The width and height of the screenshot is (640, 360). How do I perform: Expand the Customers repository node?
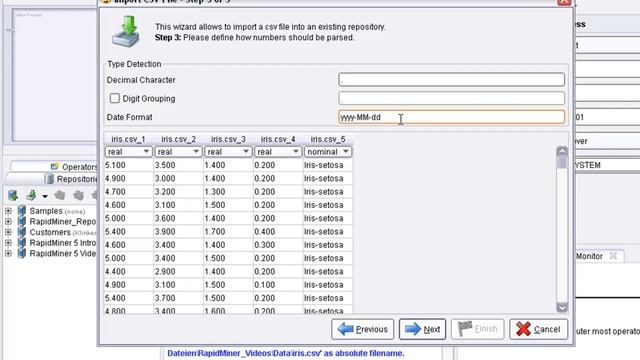click(x=8, y=232)
